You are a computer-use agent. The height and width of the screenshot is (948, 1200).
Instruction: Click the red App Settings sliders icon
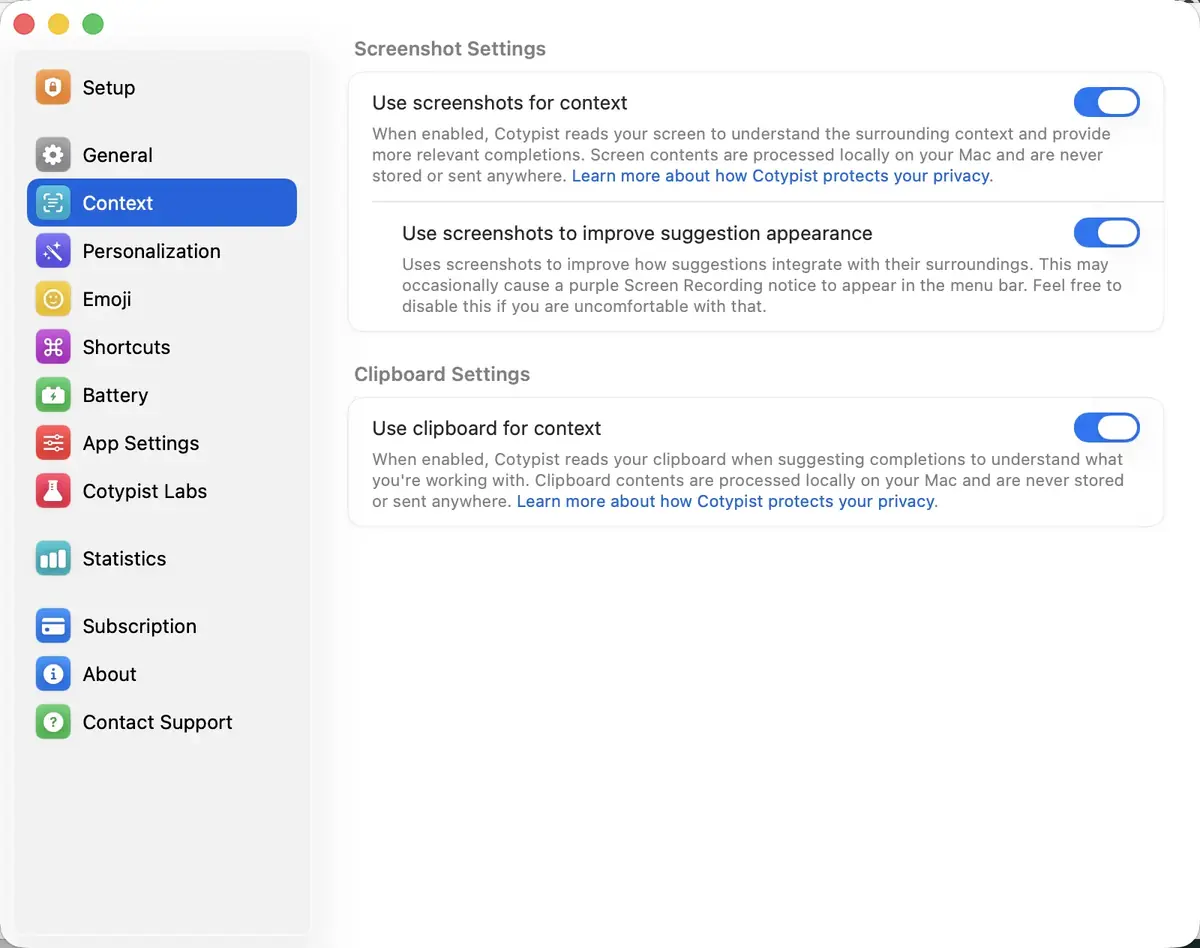point(53,443)
